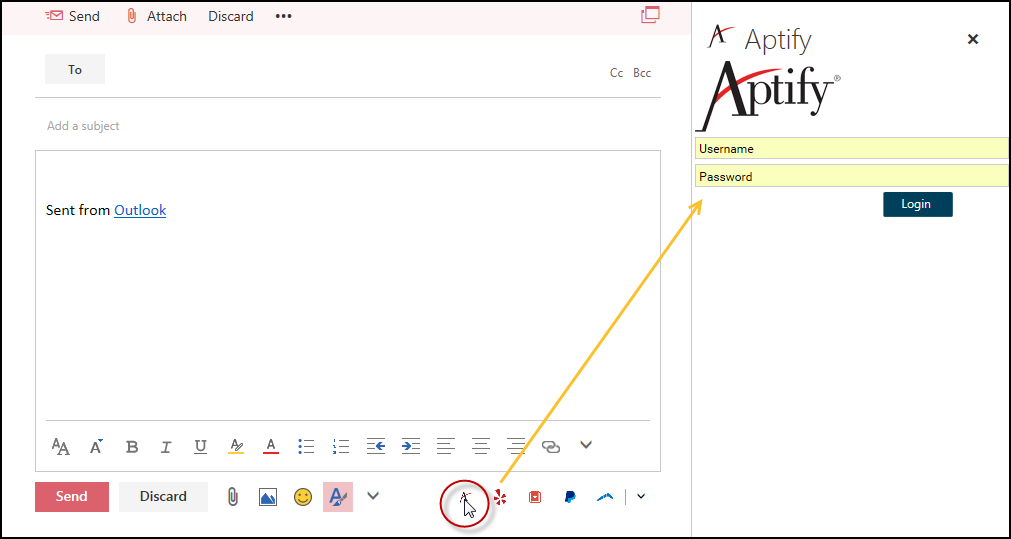Toggle bold formatting
1011x539 pixels.
(x=132, y=446)
